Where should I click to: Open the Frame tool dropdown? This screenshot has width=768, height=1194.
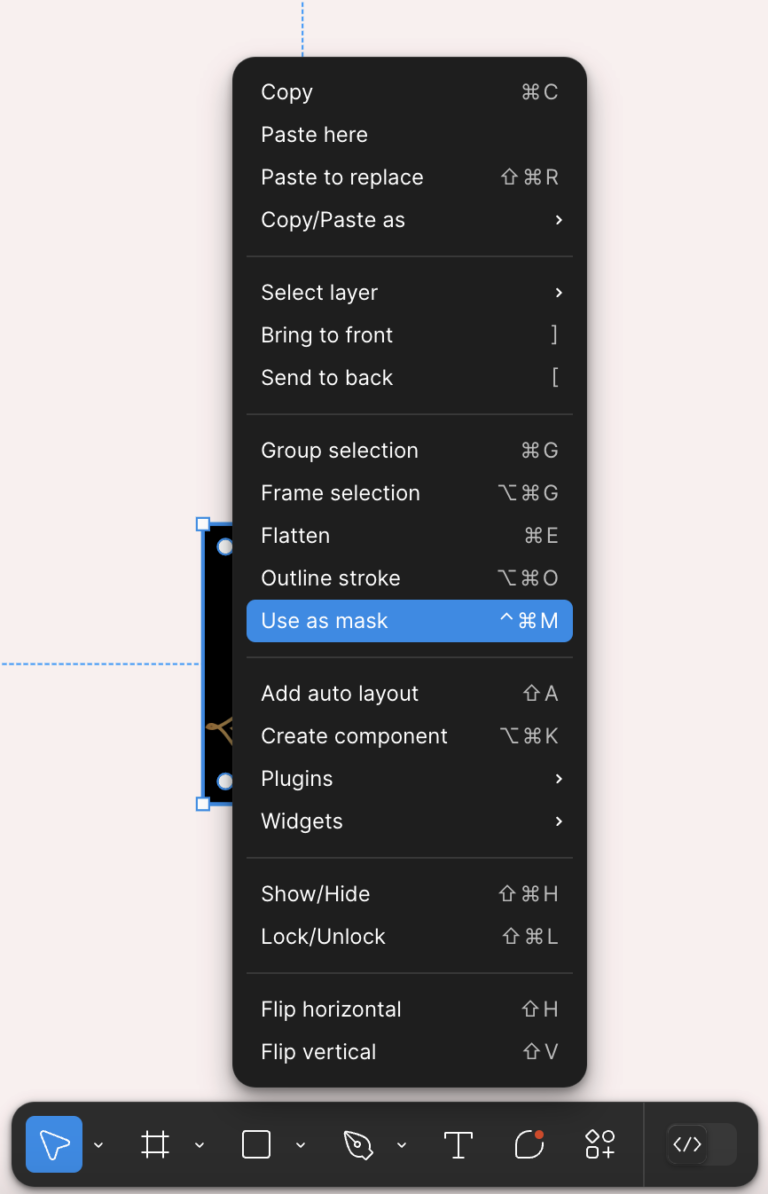(199, 1144)
